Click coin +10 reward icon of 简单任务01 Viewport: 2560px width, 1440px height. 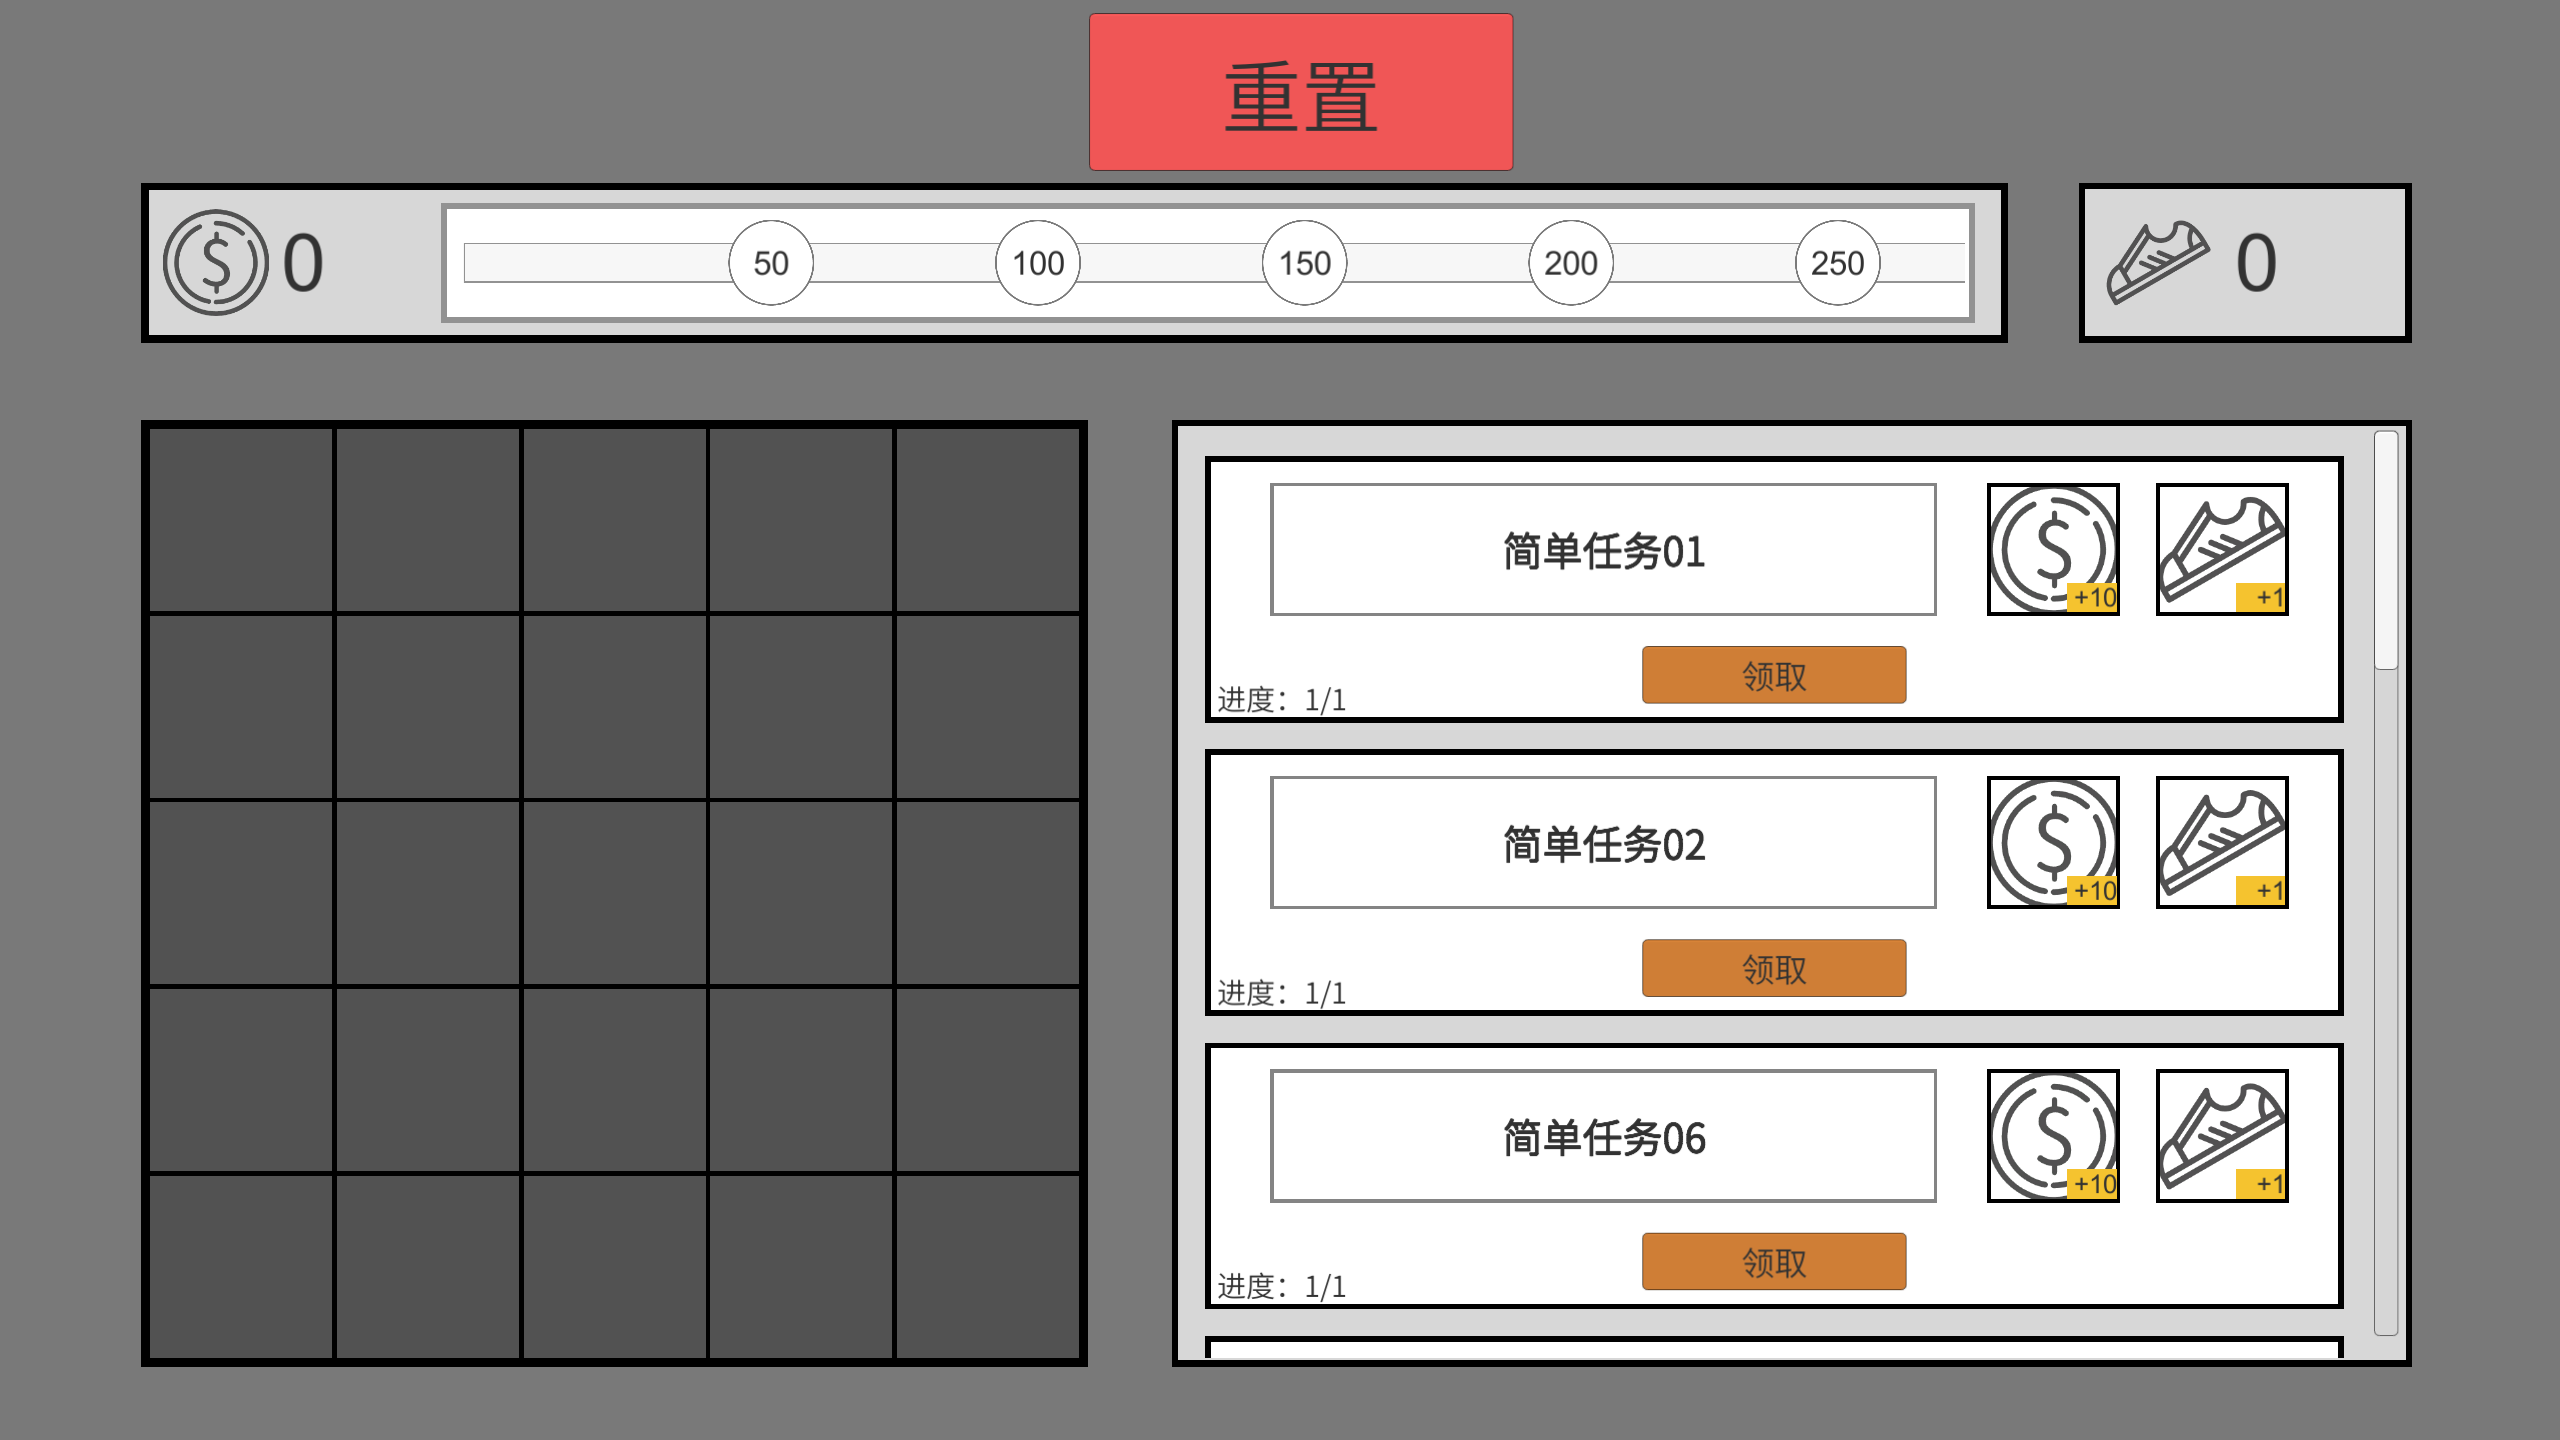click(2052, 549)
